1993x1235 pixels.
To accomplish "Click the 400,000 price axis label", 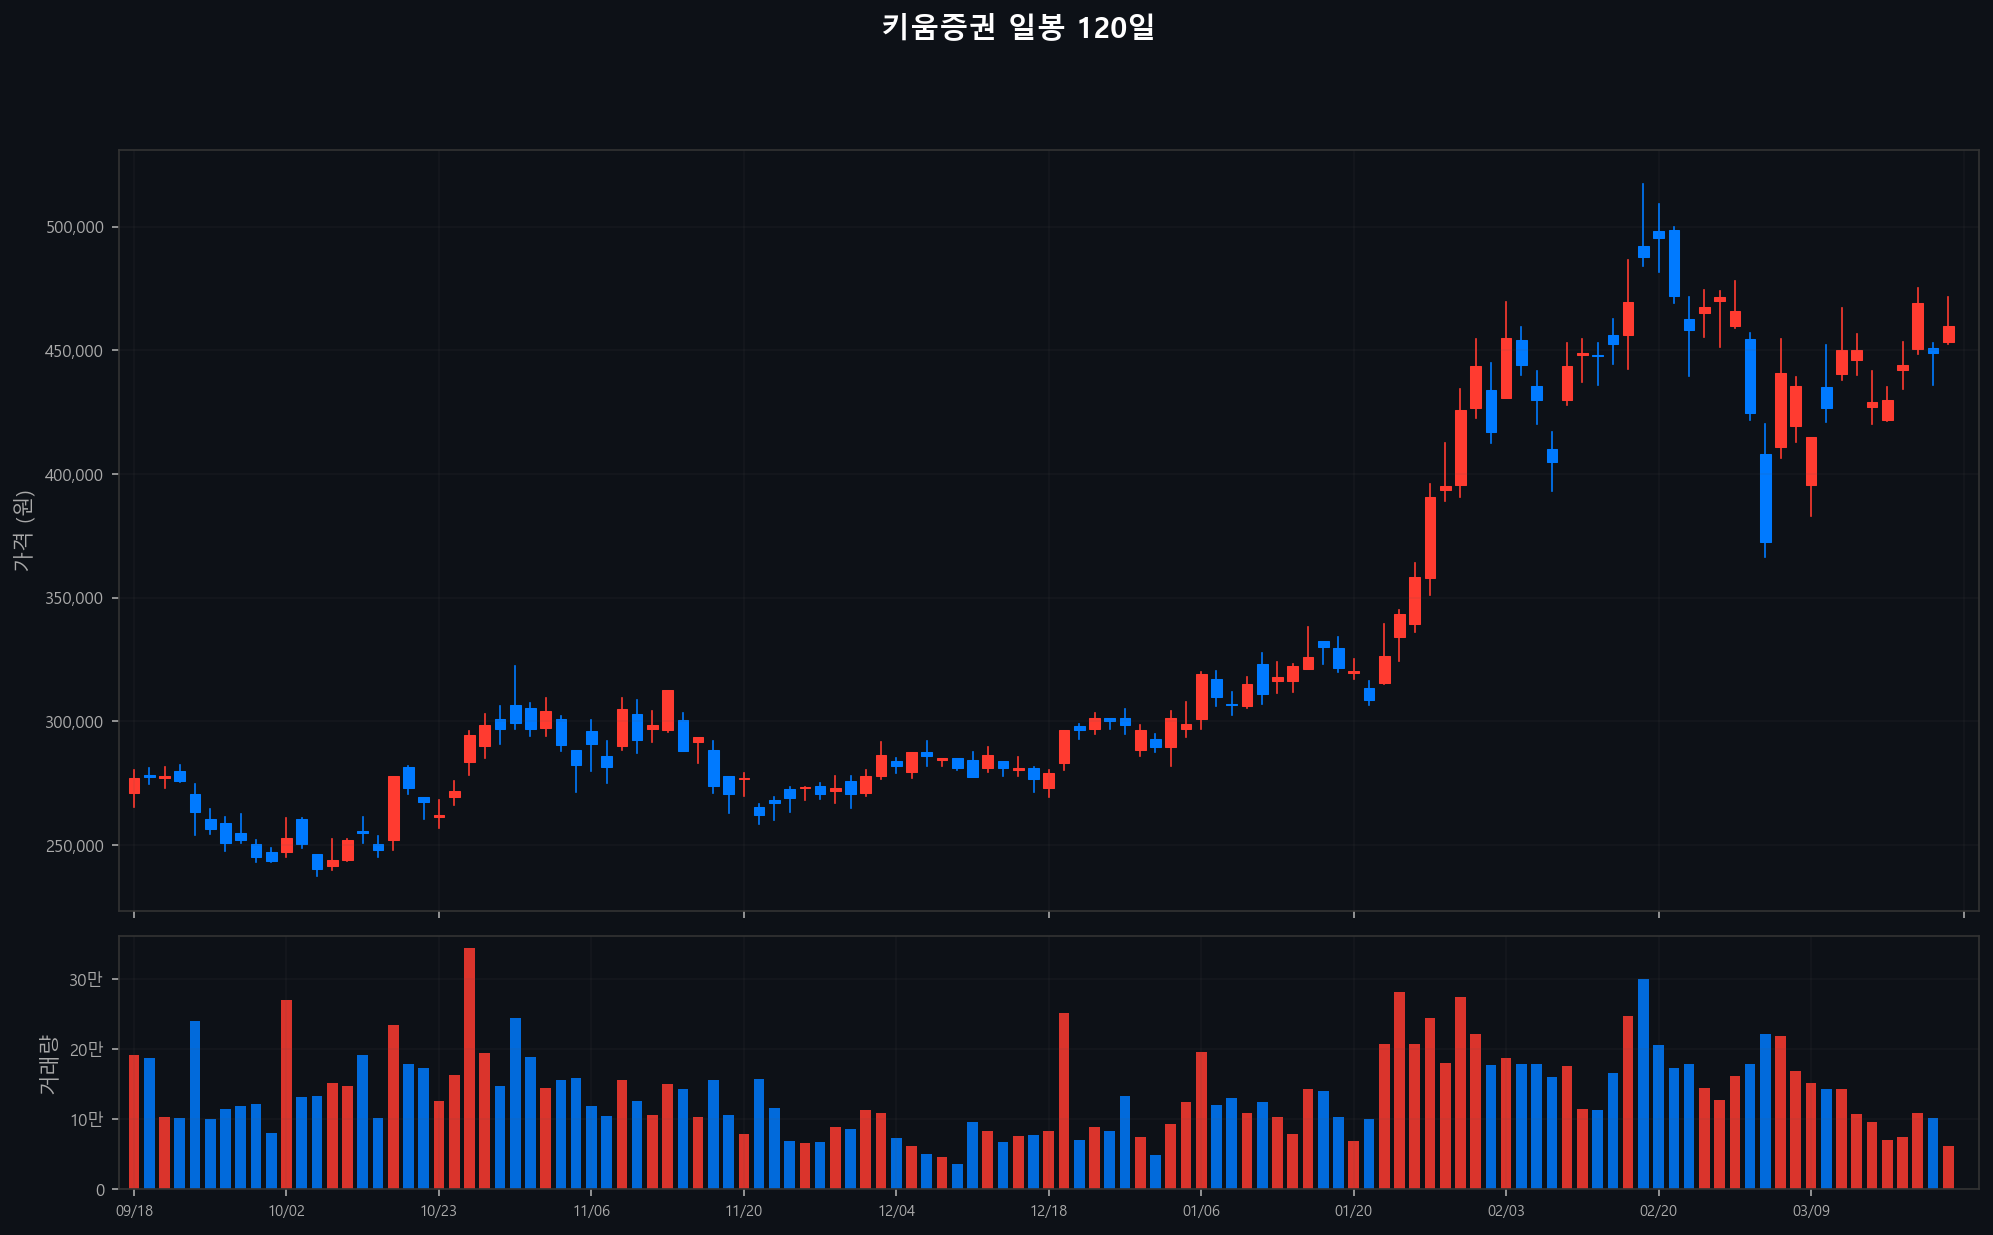I will click(75, 475).
